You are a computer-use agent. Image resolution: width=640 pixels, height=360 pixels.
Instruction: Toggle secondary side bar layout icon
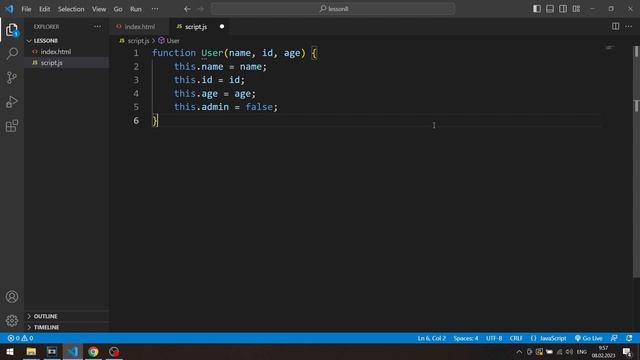point(563,9)
